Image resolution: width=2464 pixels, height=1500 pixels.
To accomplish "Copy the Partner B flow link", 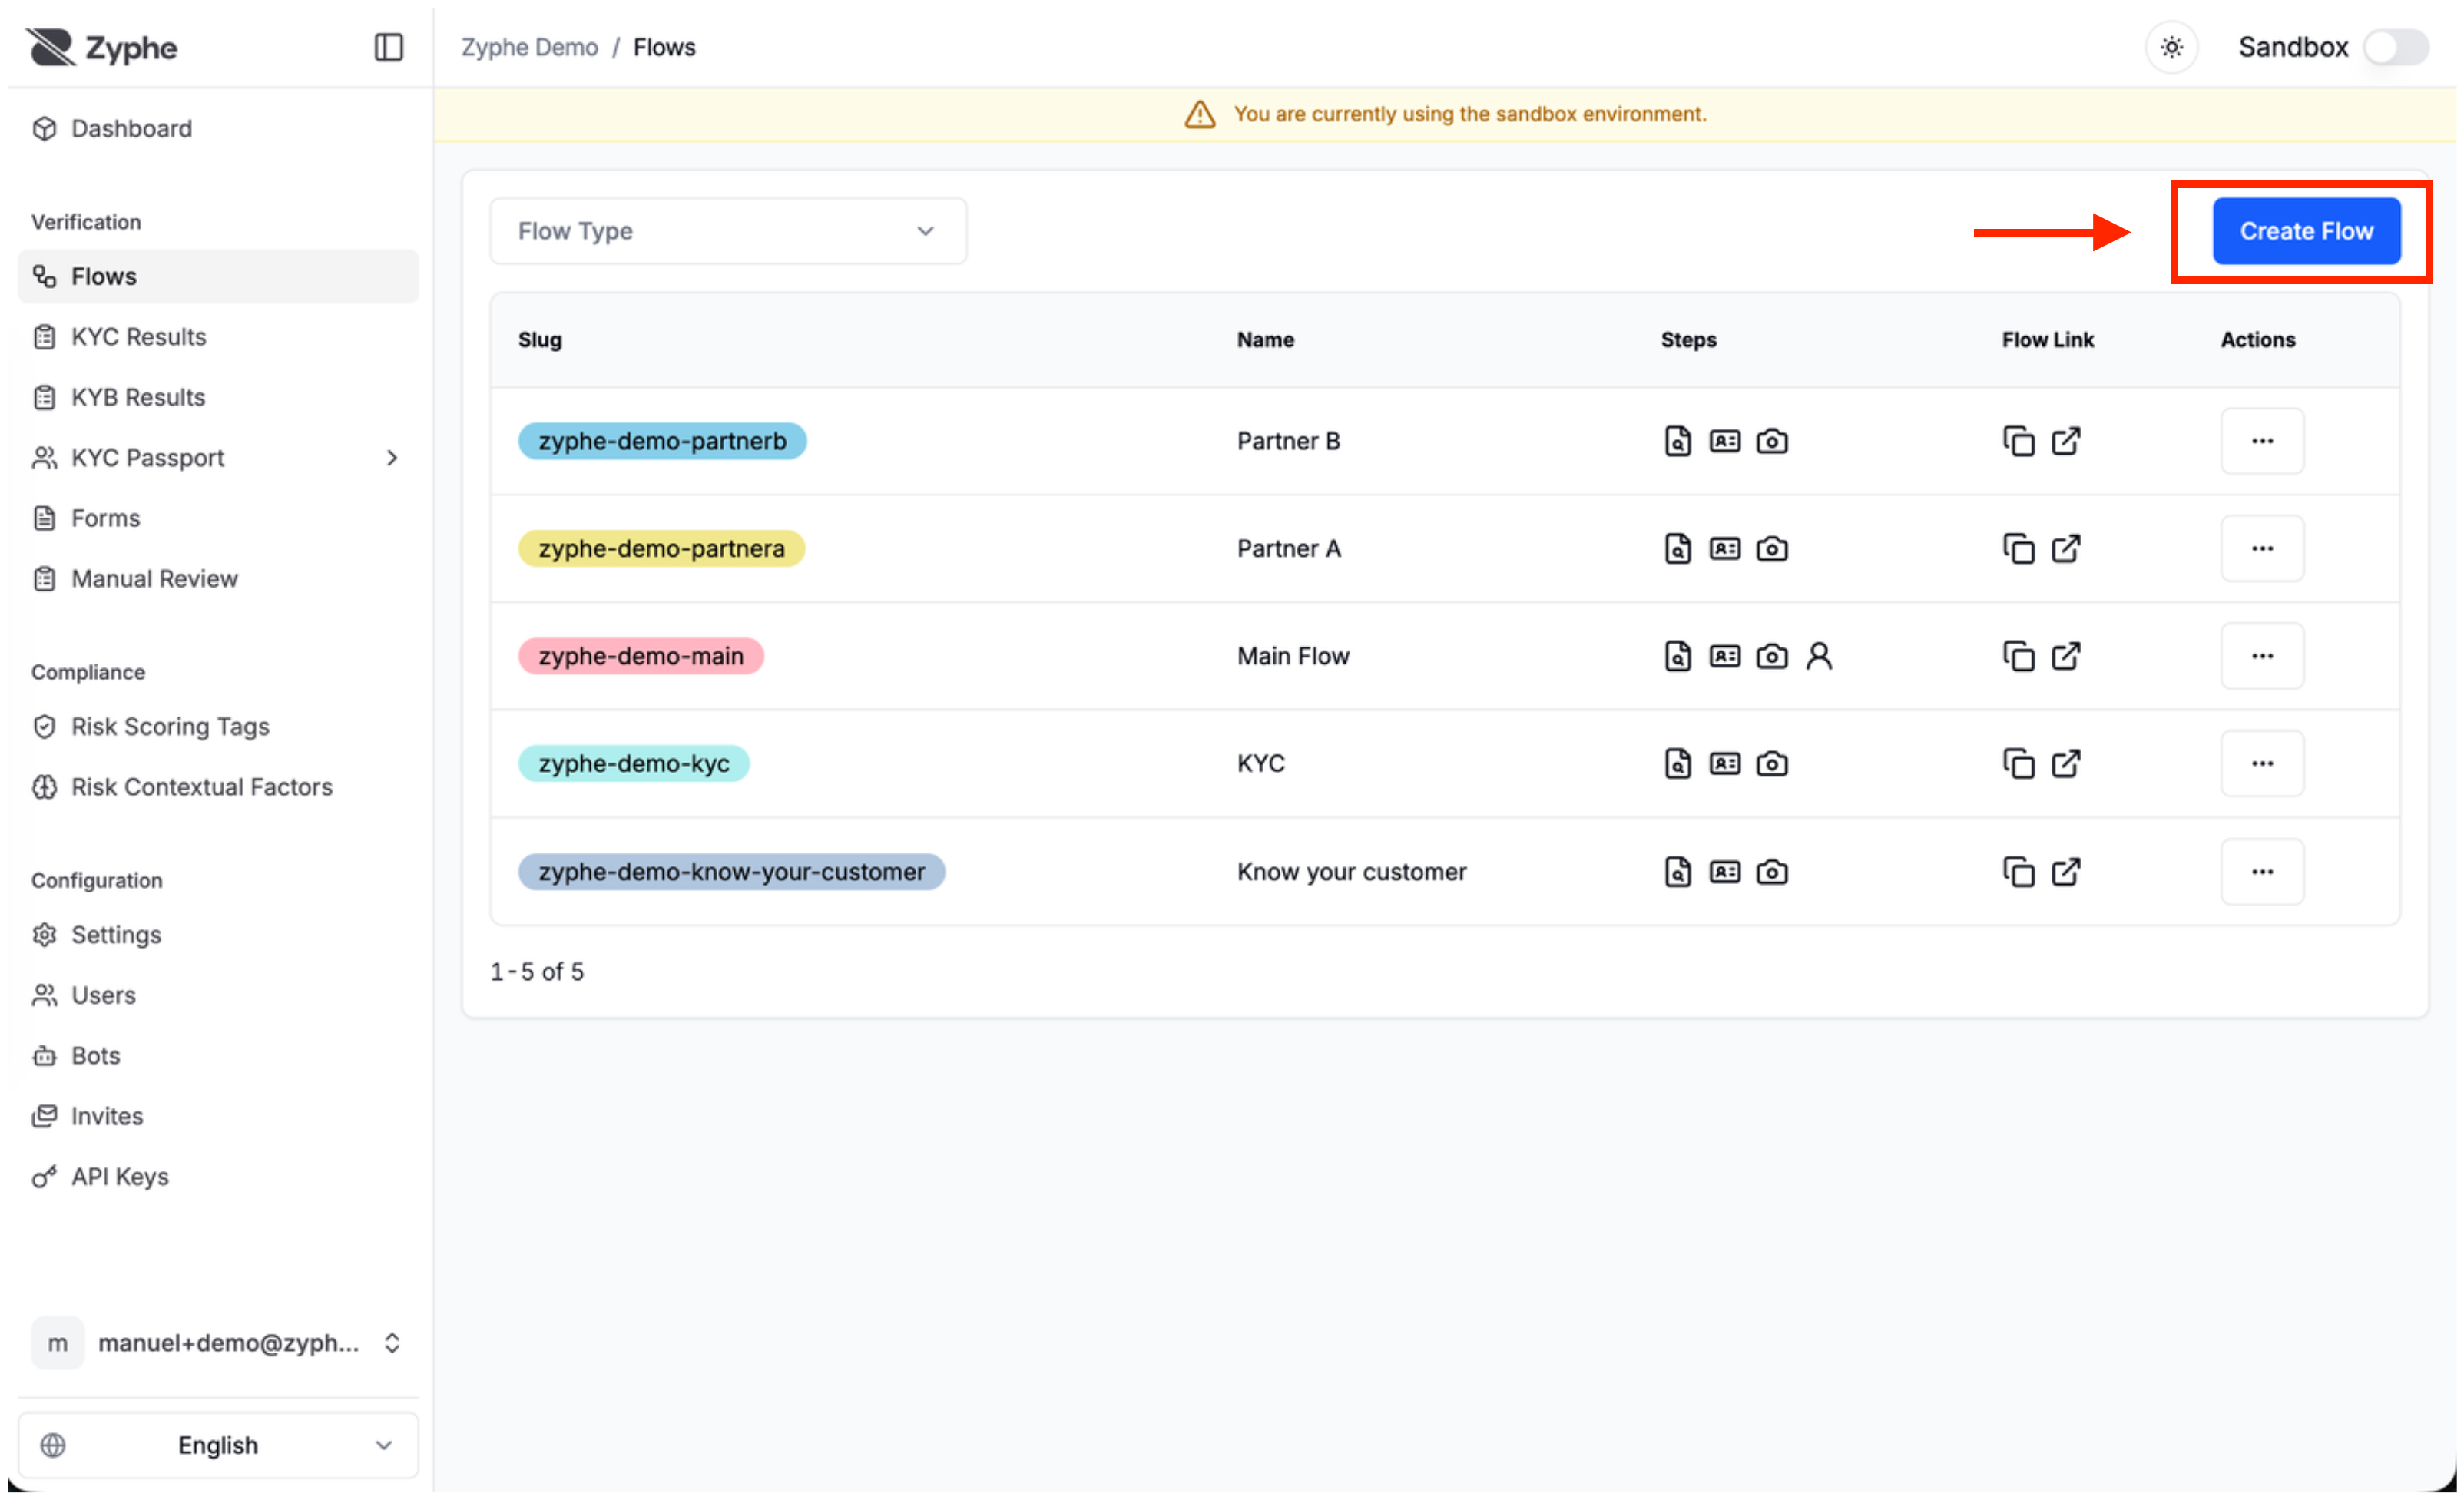I will pyautogui.click(x=2018, y=441).
